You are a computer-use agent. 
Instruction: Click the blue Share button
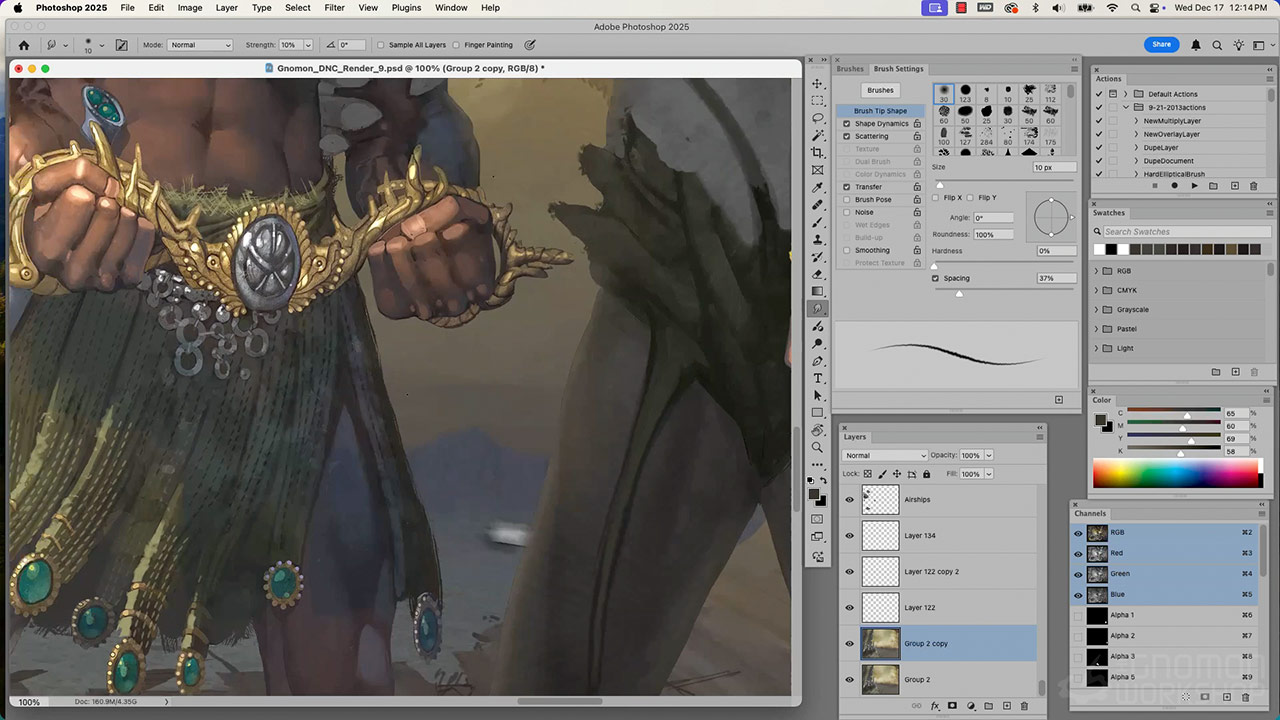click(x=1161, y=45)
